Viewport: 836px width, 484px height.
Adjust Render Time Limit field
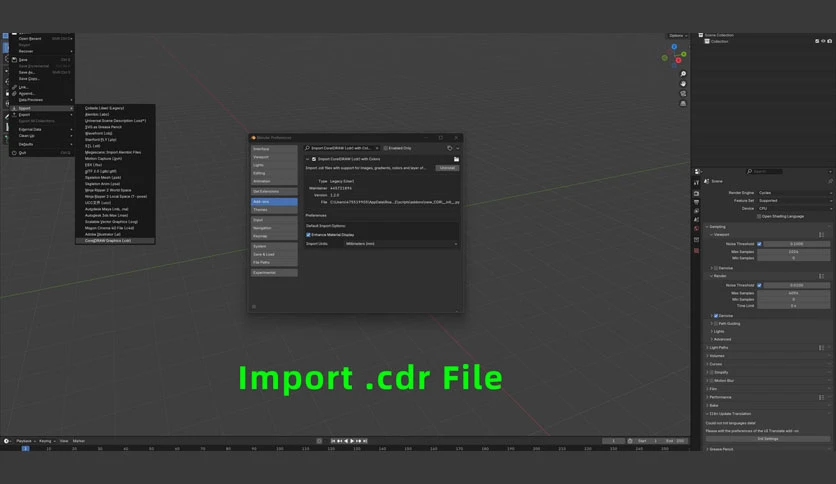click(793, 306)
